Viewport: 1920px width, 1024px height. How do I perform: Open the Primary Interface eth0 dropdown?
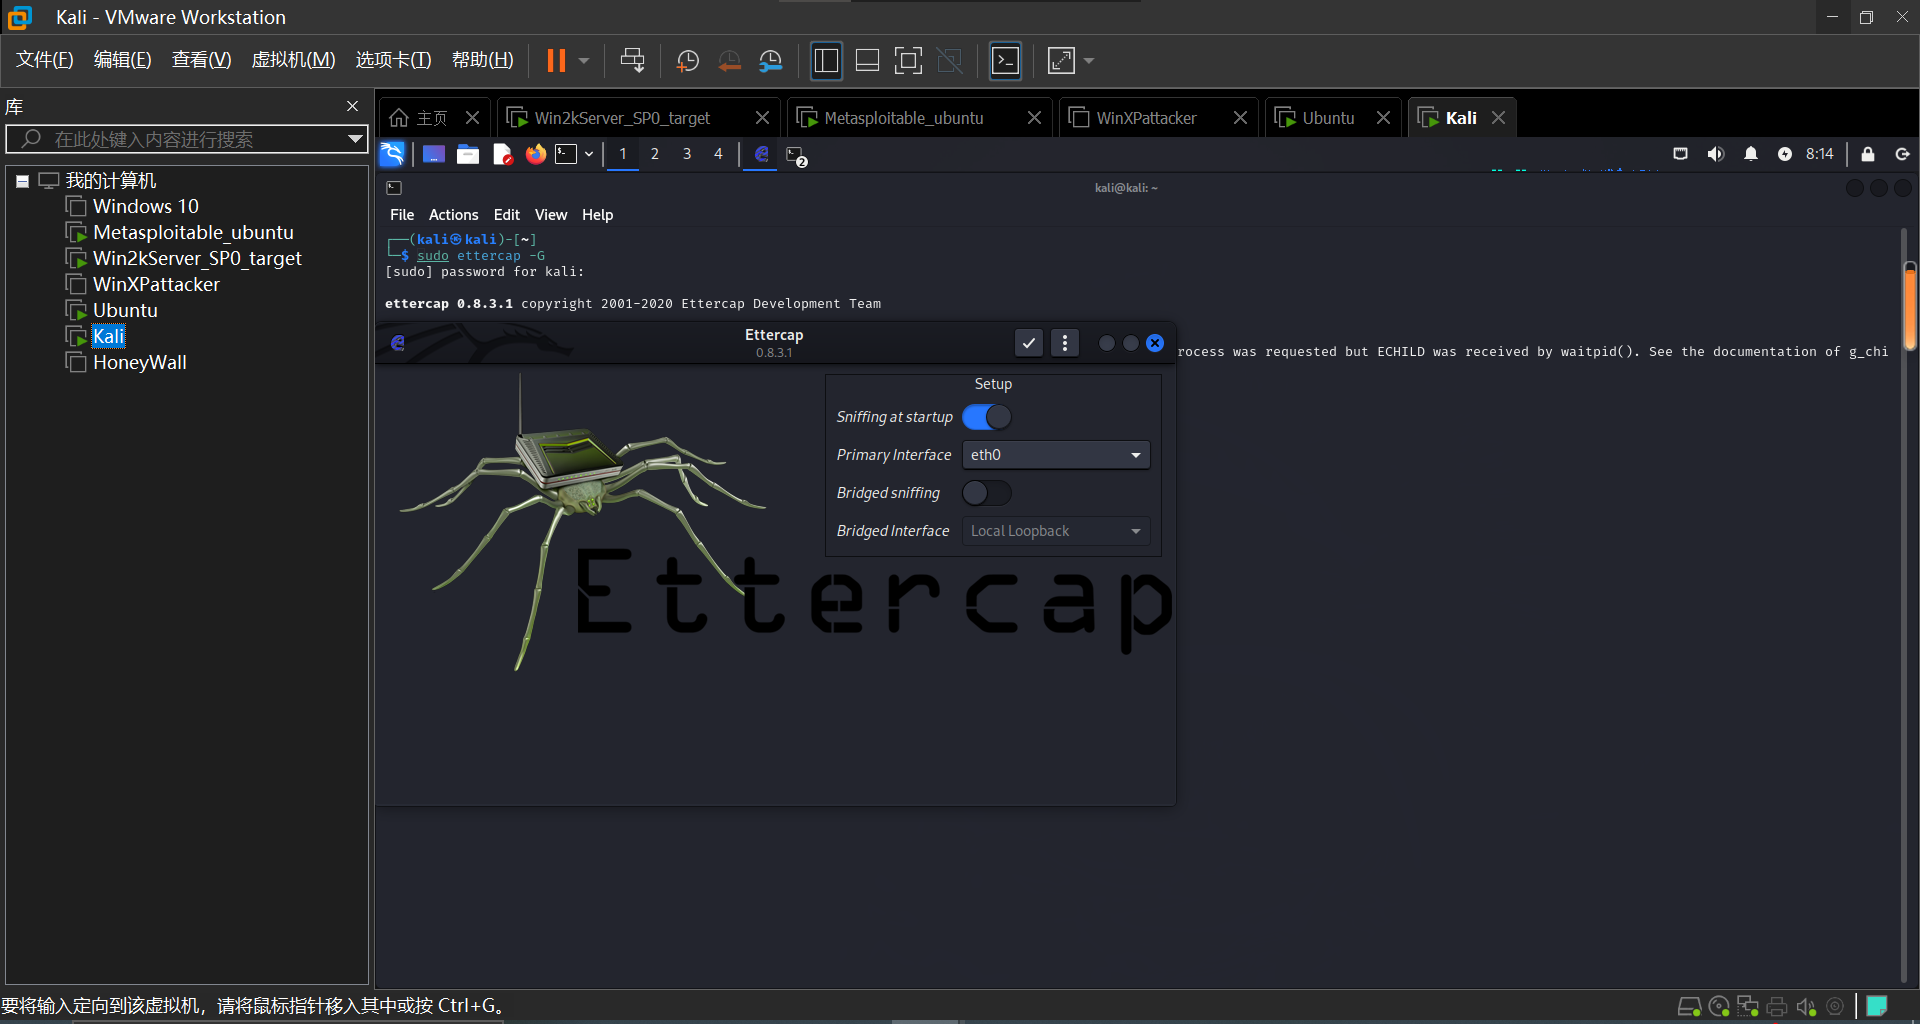pos(1055,455)
